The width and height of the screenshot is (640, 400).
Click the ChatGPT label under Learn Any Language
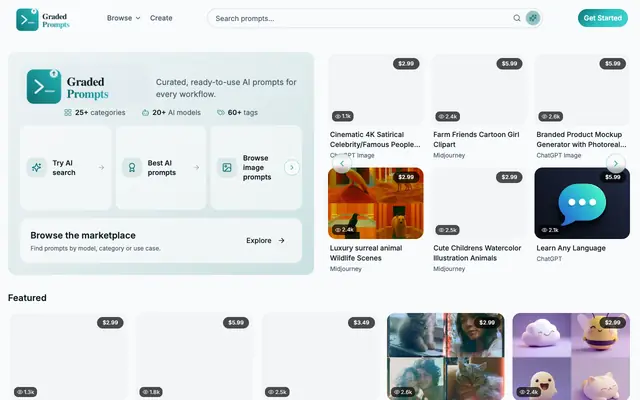coord(549,259)
